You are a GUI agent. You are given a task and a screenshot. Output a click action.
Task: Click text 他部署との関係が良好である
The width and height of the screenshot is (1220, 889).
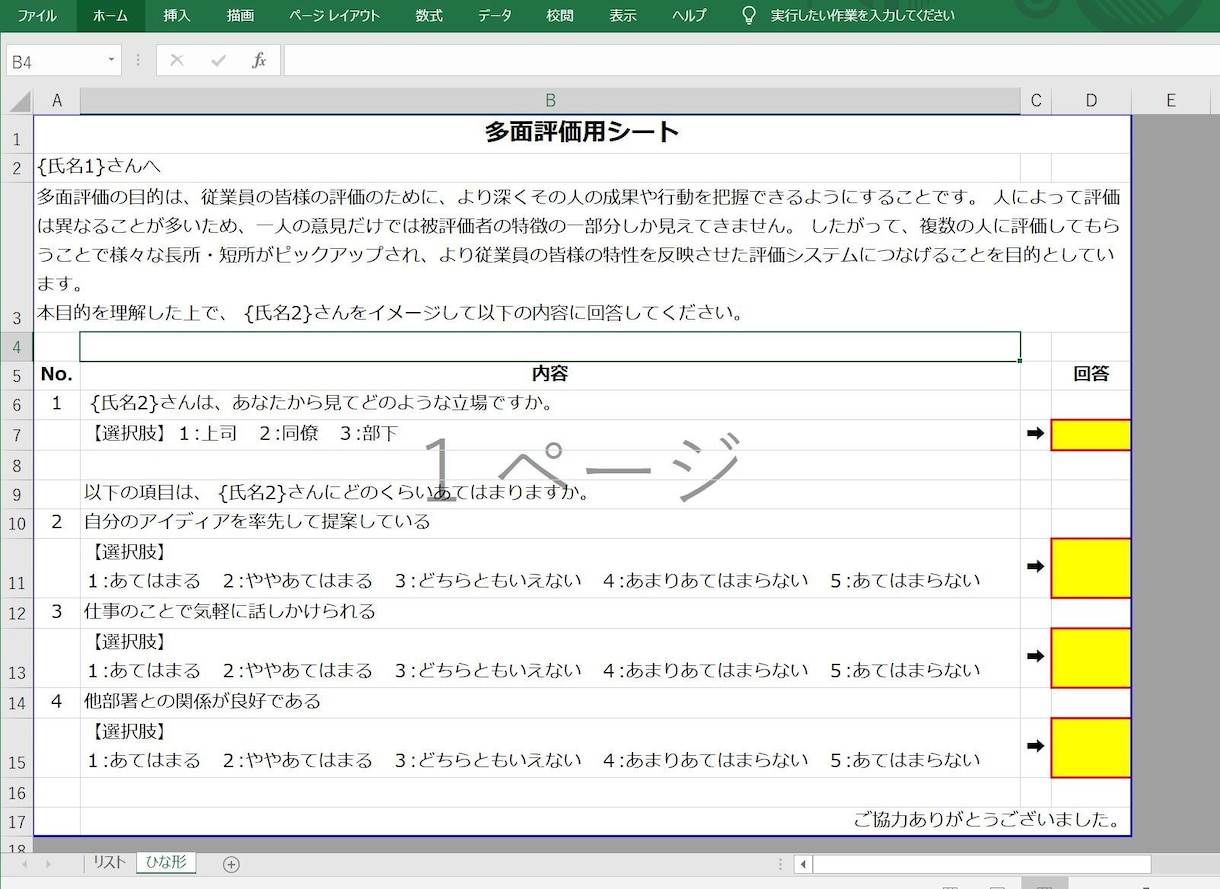coord(203,701)
